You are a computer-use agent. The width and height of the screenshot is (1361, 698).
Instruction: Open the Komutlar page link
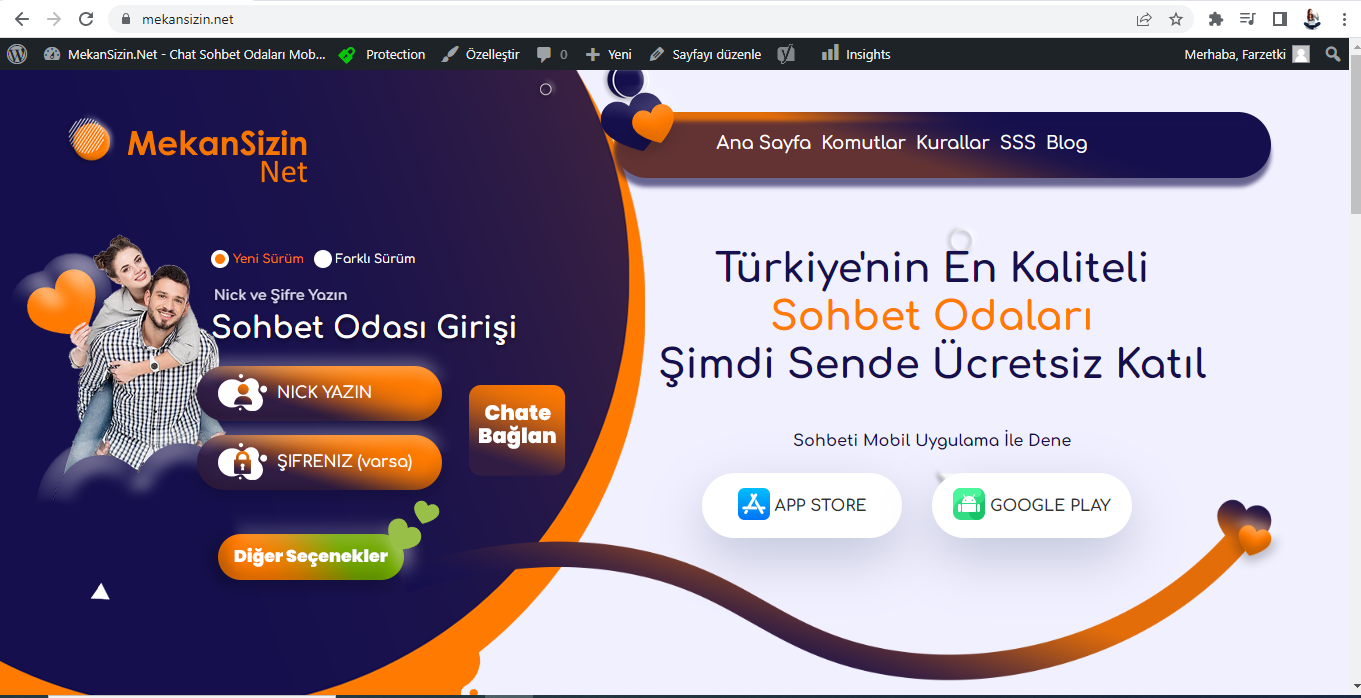click(x=863, y=142)
